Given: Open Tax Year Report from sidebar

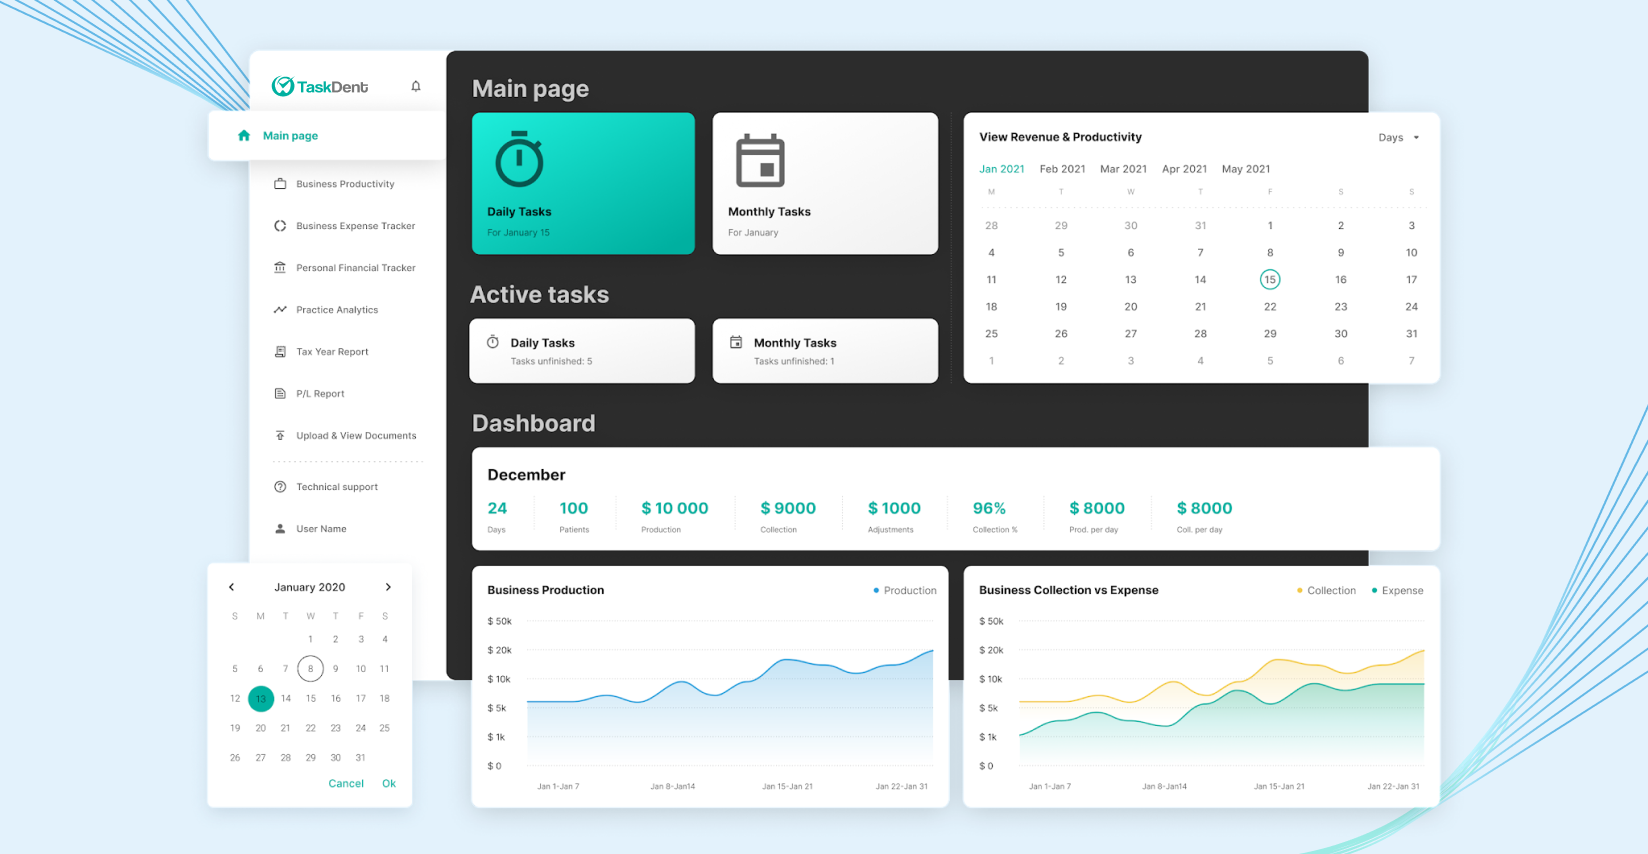Looking at the screenshot, I should (332, 352).
